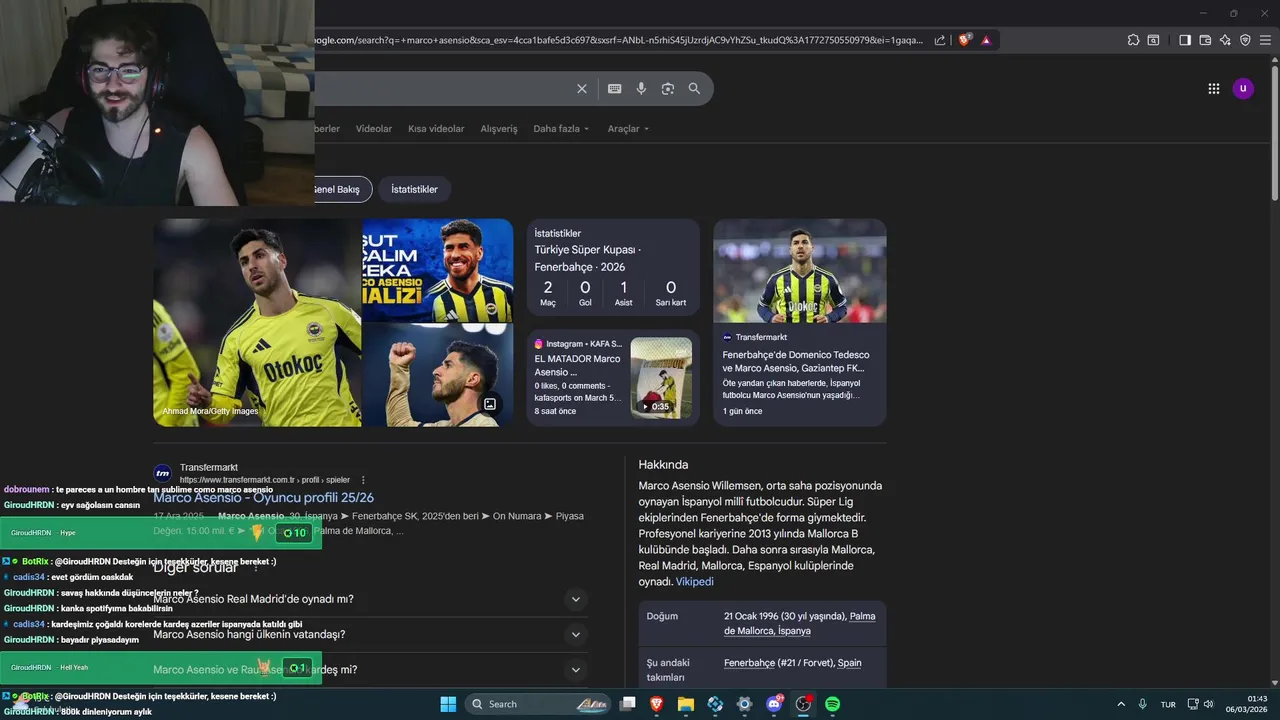The width and height of the screenshot is (1280, 720).
Task: Switch to the Videolar tab
Action: (x=374, y=129)
